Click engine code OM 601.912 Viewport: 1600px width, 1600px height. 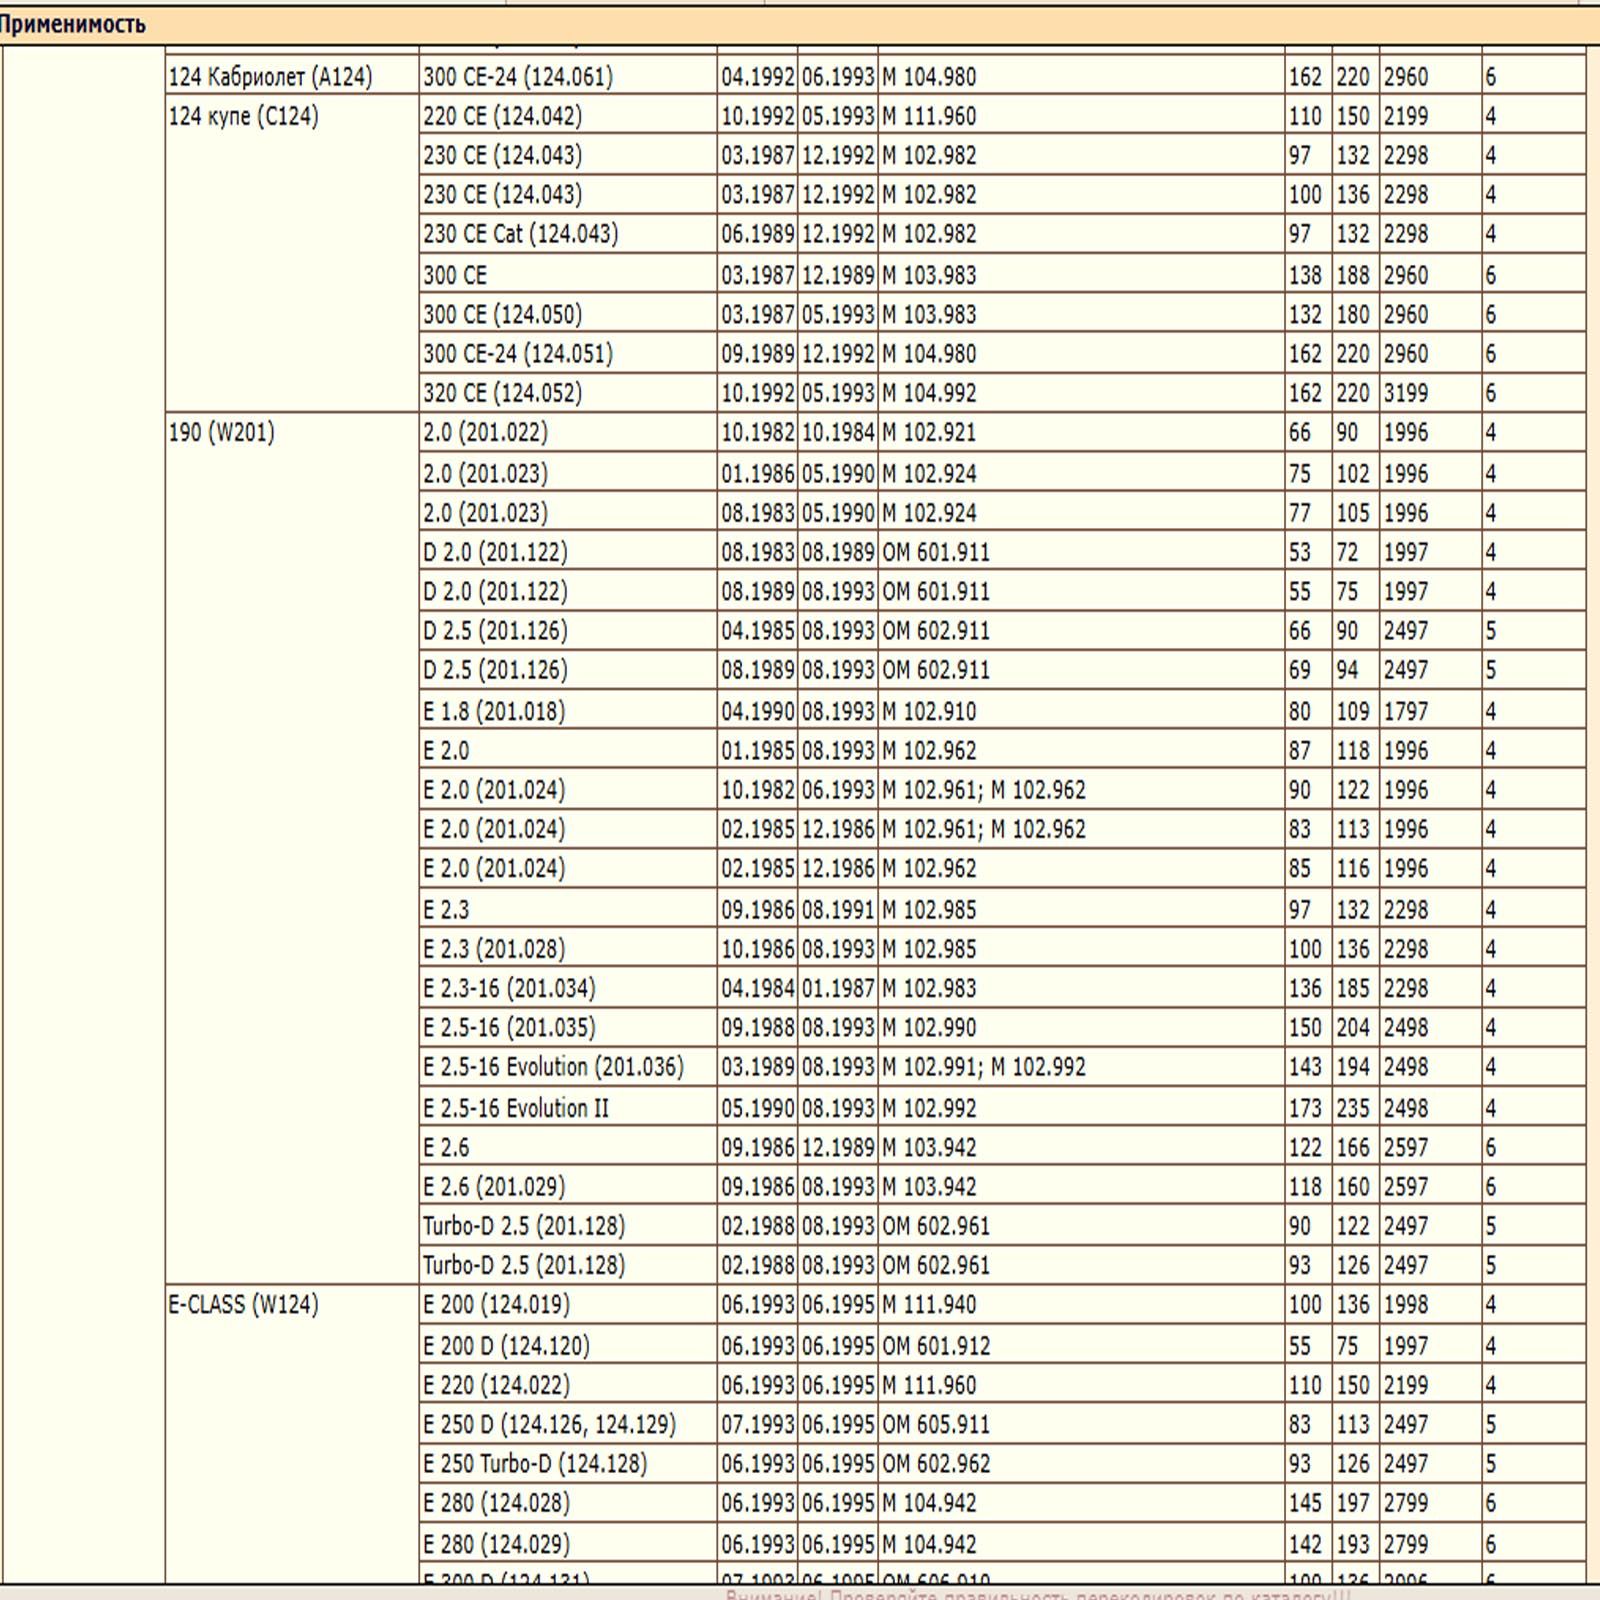click(x=936, y=1345)
